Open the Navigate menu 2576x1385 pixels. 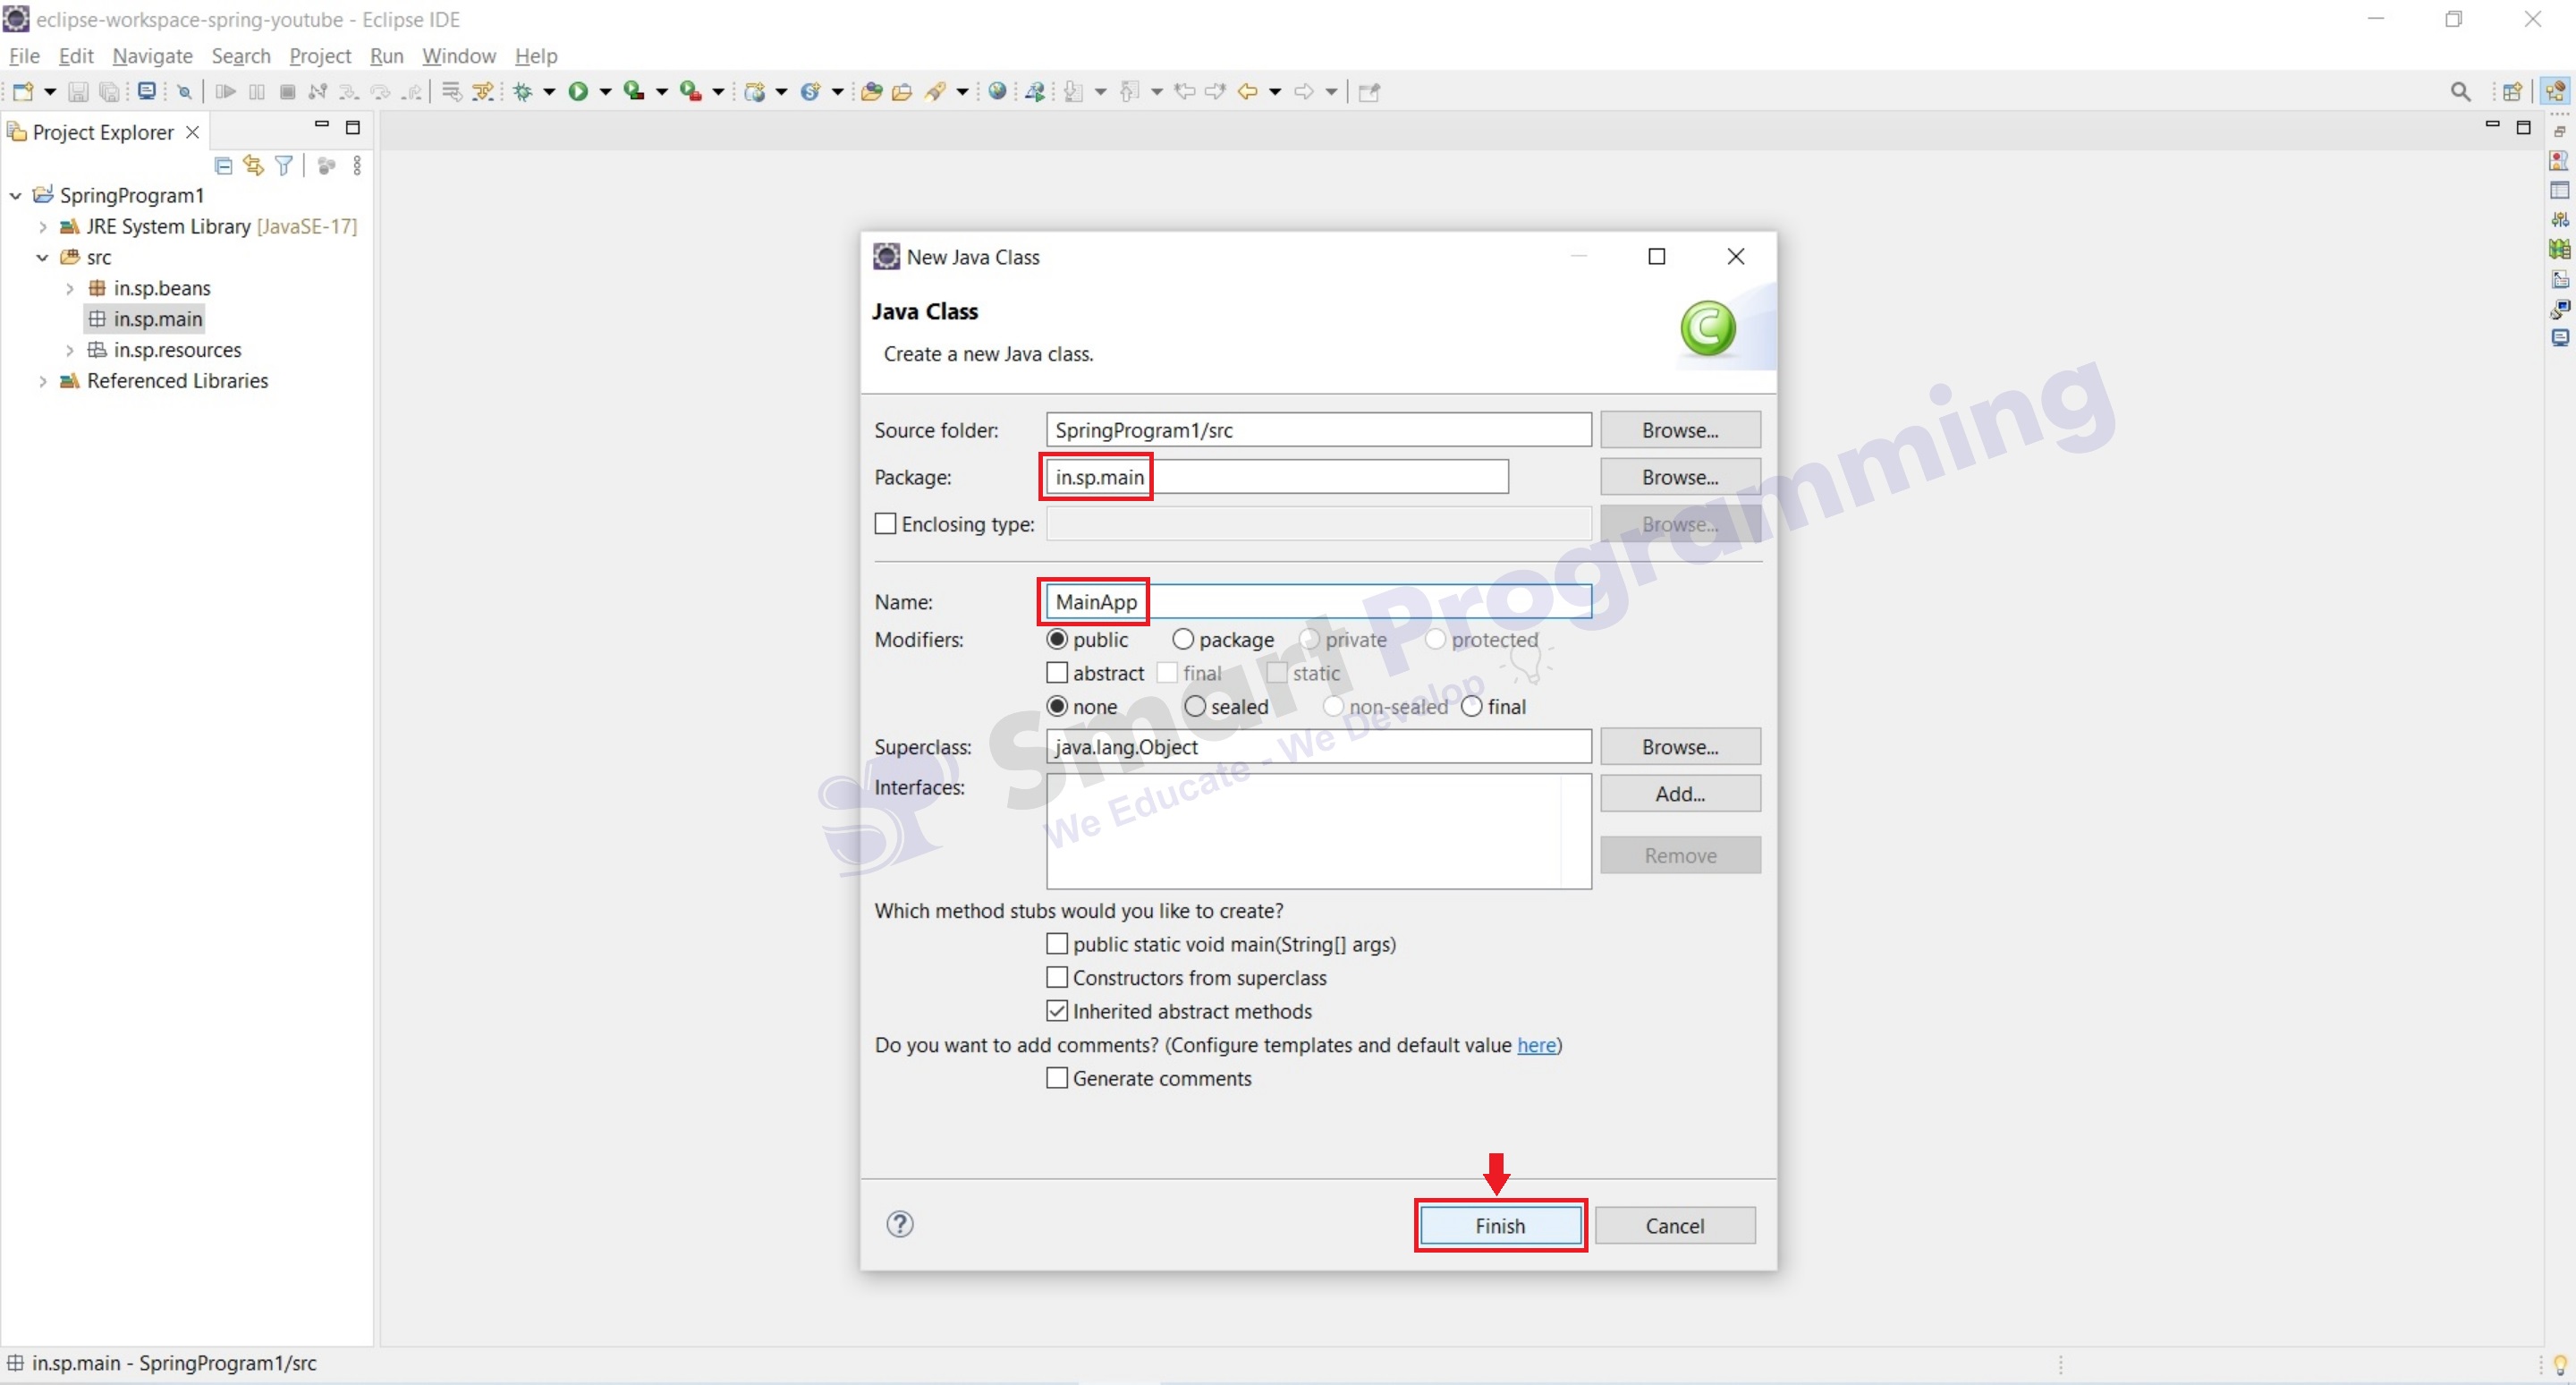pyautogui.click(x=152, y=56)
